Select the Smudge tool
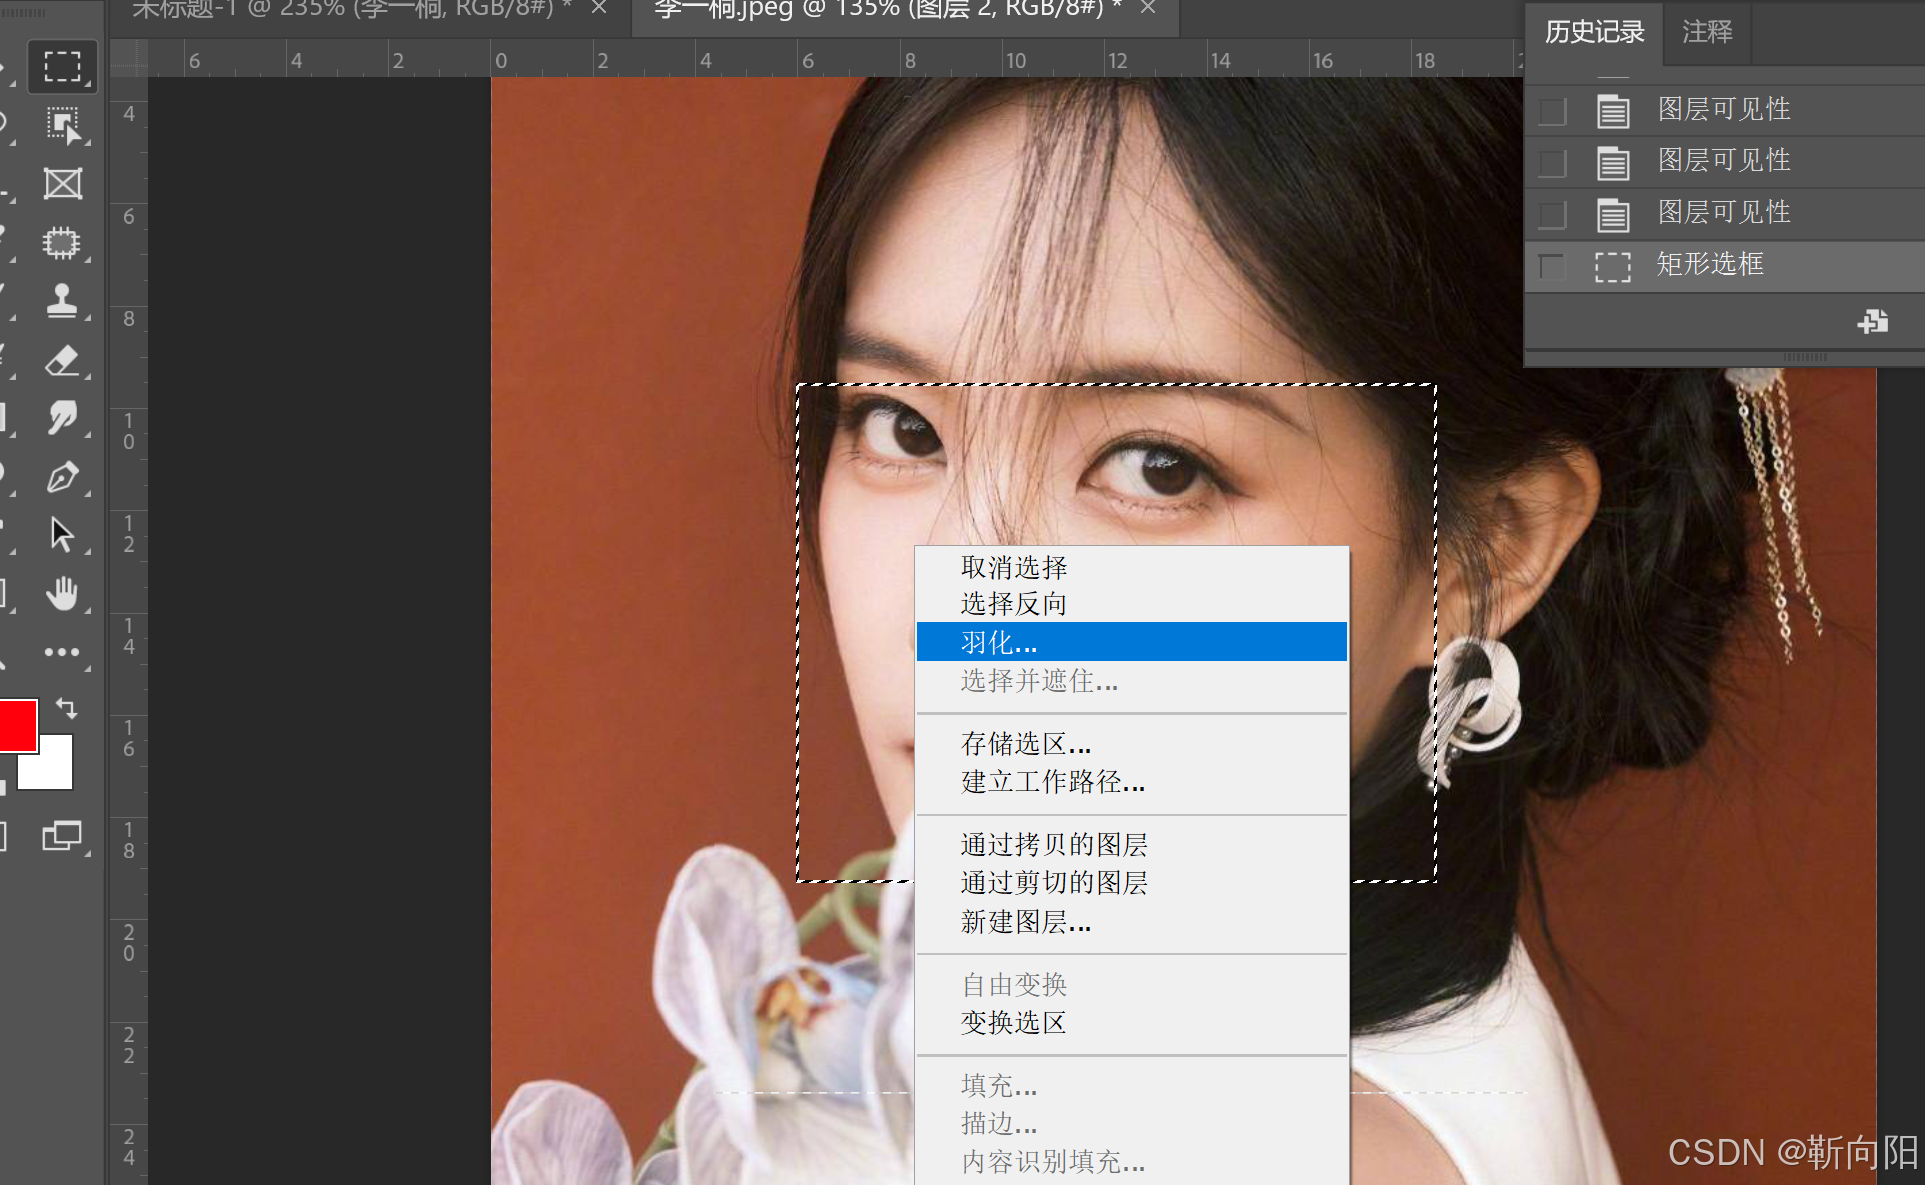Image resolution: width=1925 pixels, height=1185 pixels. tap(62, 418)
